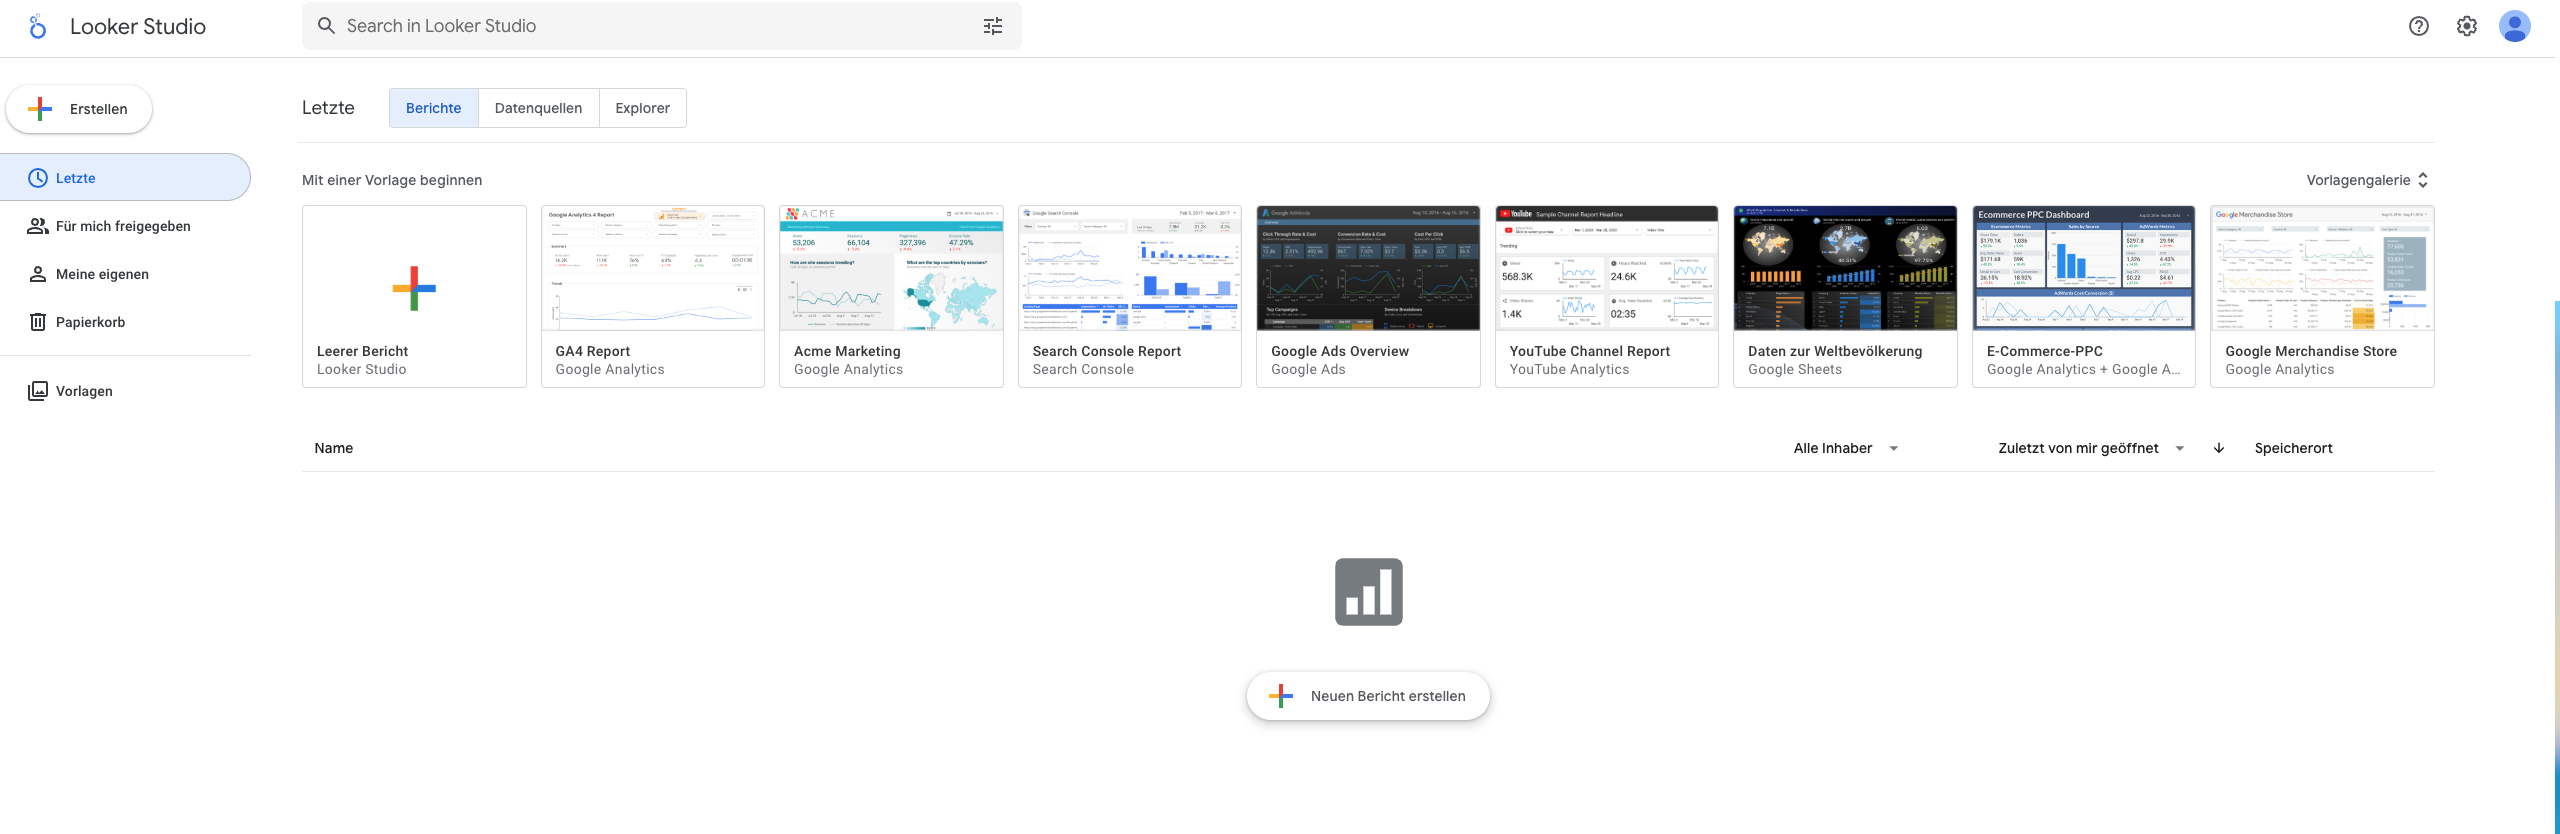Screen dimensions: 2560x834
Task: Open the Acme Marketing template
Action: pos(891,296)
